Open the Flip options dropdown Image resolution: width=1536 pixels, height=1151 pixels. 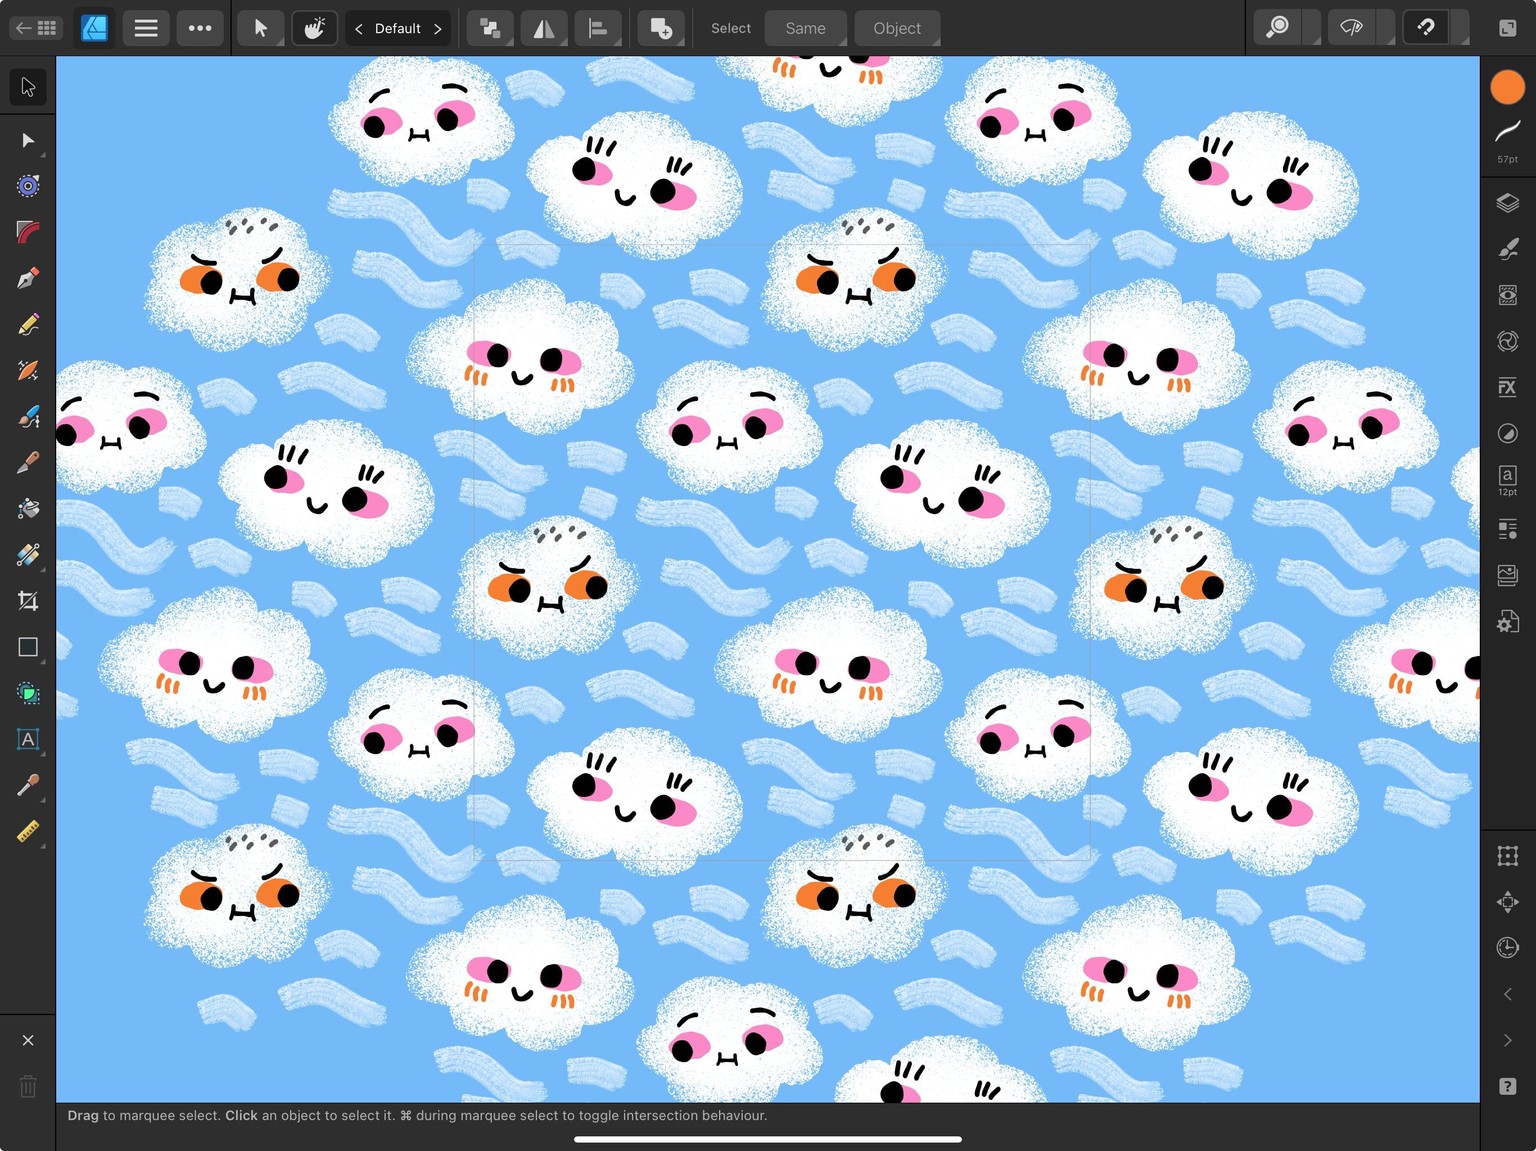(x=544, y=28)
